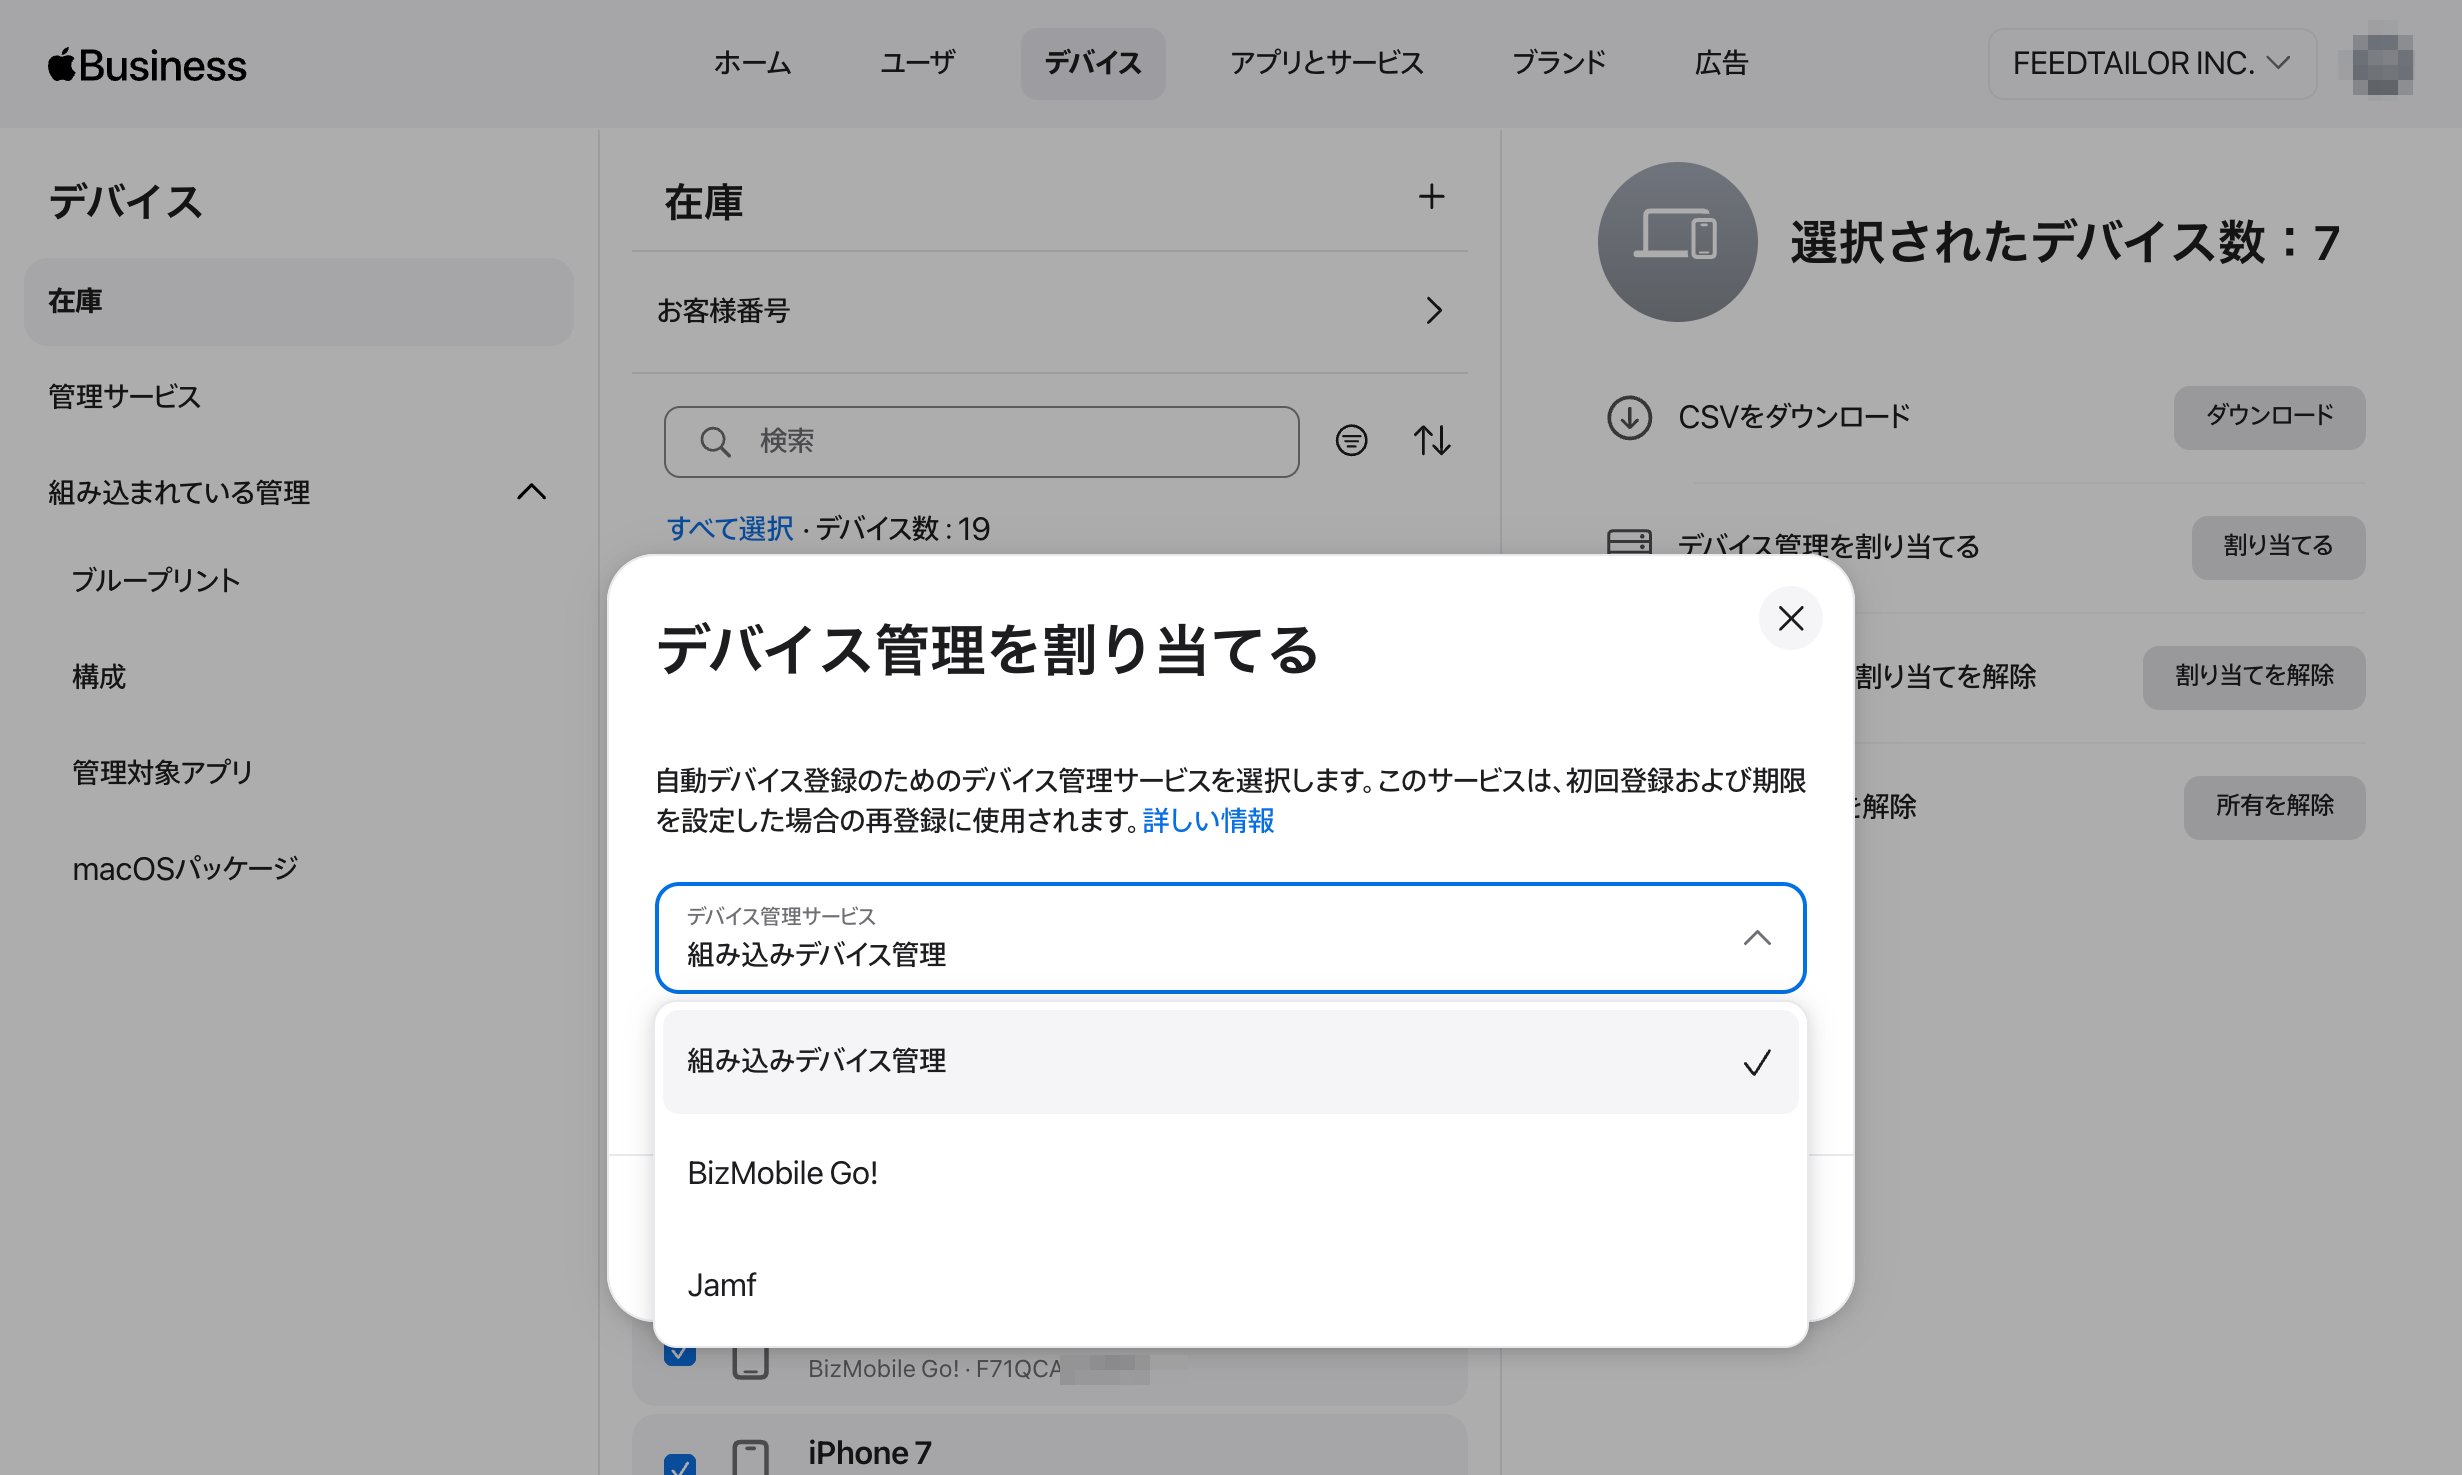Click the CSV download circle-arrow icon
The width and height of the screenshot is (2462, 1475).
[1629, 417]
